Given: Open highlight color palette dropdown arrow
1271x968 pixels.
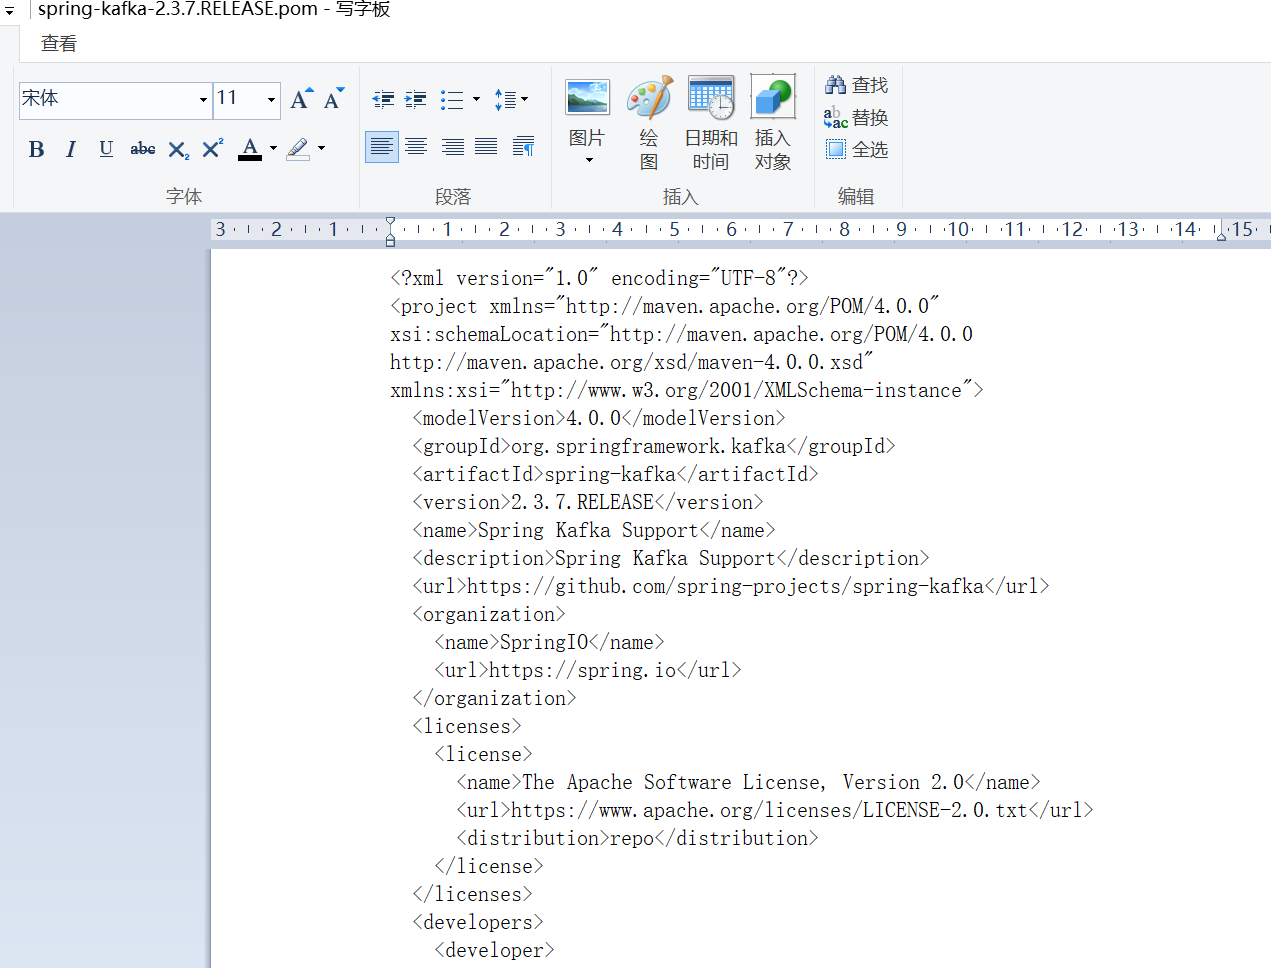Looking at the screenshot, I should (321, 148).
